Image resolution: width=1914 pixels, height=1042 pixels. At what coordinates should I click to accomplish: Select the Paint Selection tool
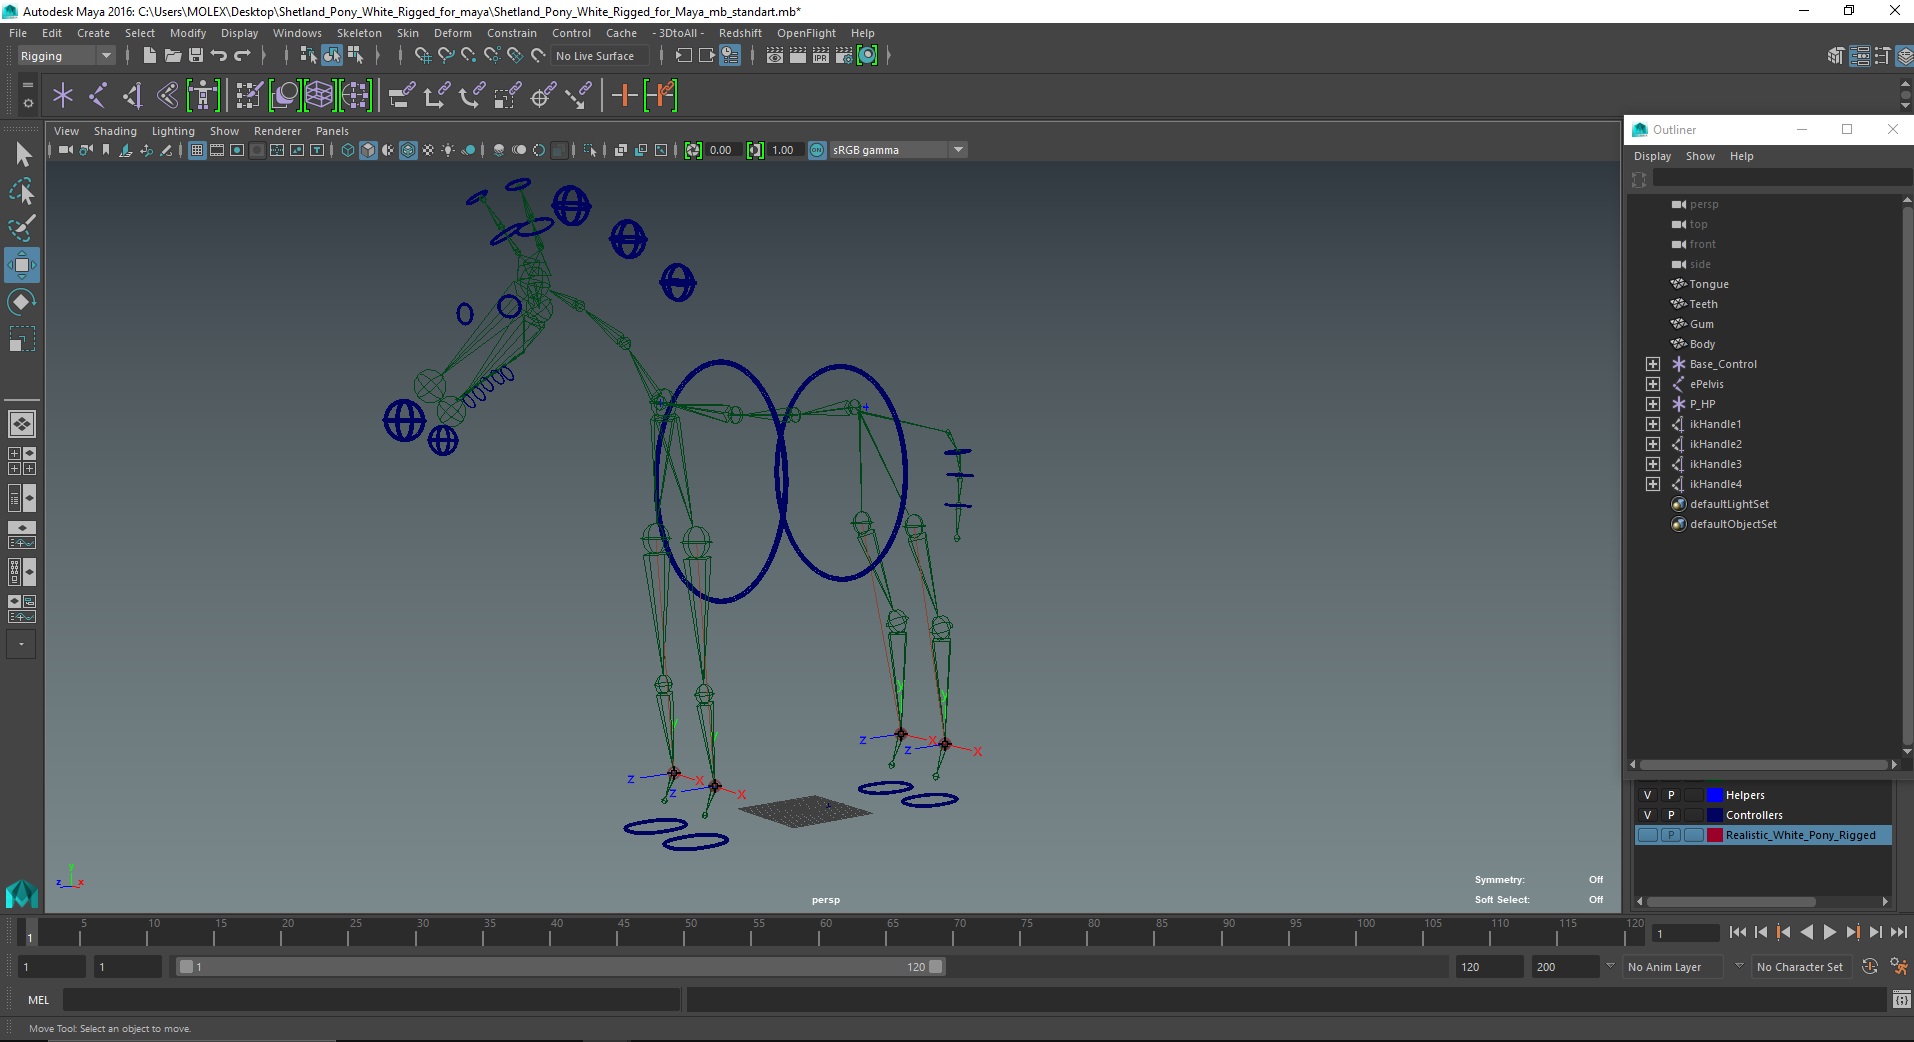[22, 228]
